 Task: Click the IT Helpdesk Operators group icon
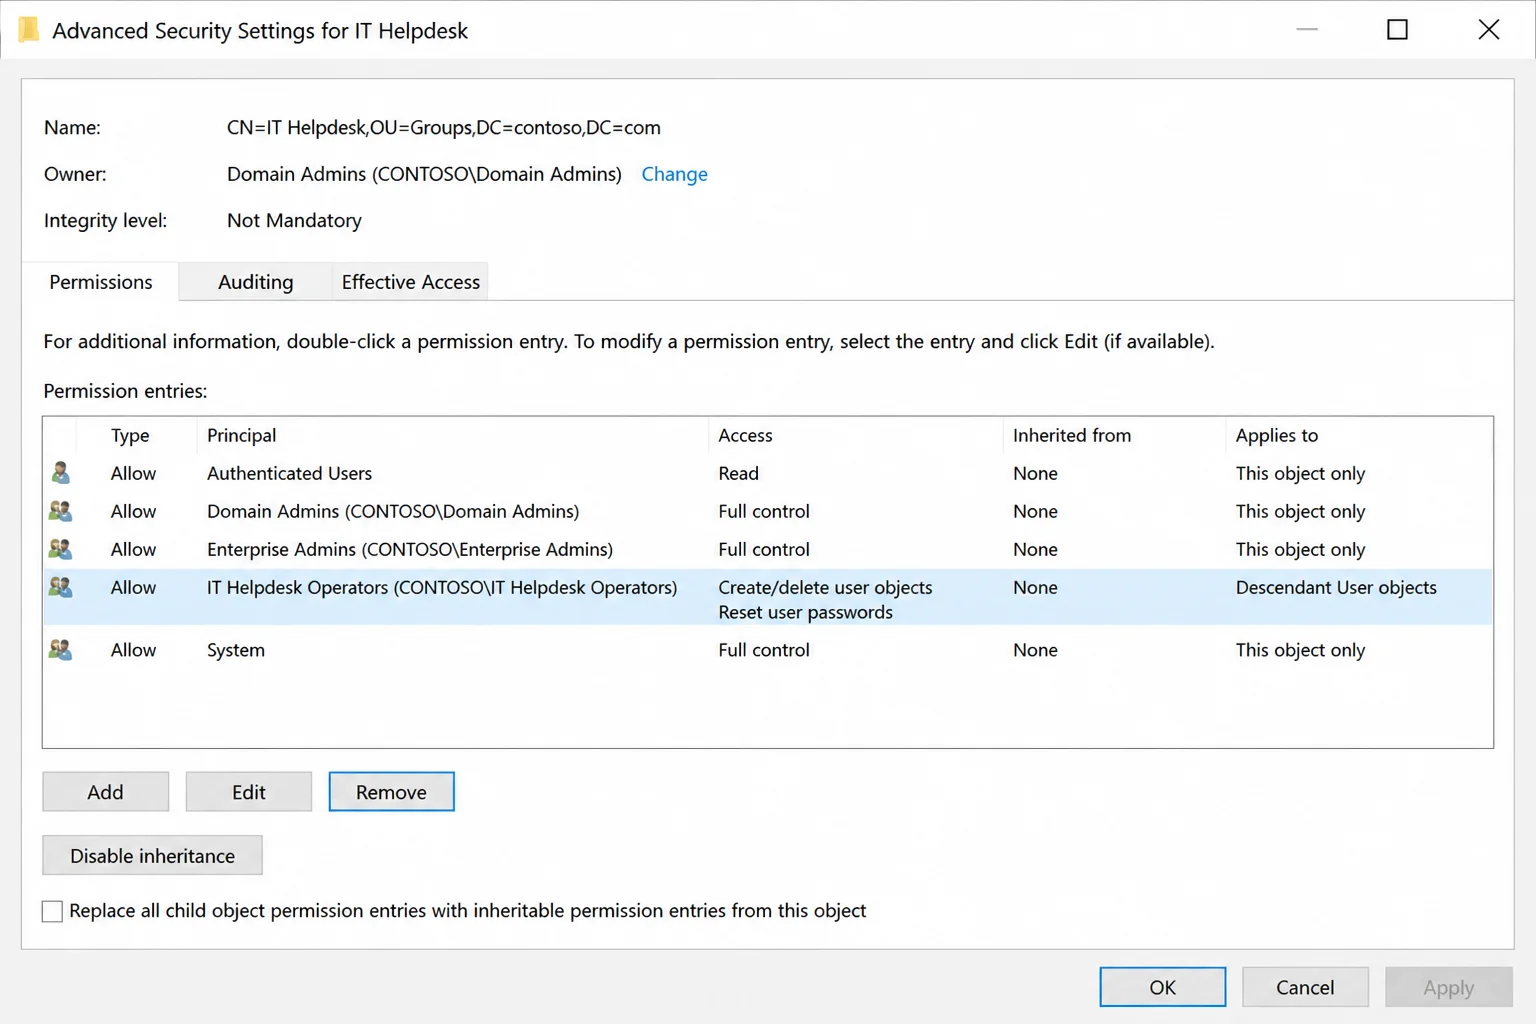click(x=60, y=587)
